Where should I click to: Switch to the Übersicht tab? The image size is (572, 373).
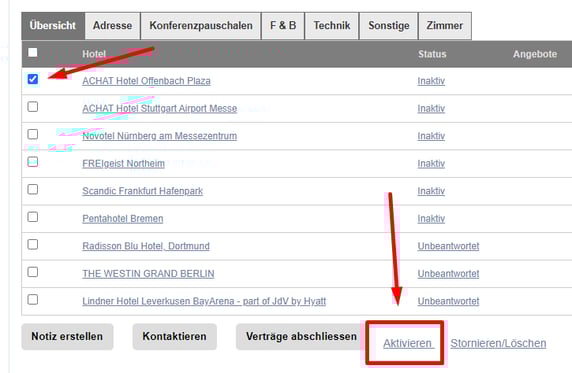pyautogui.click(x=53, y=26)
